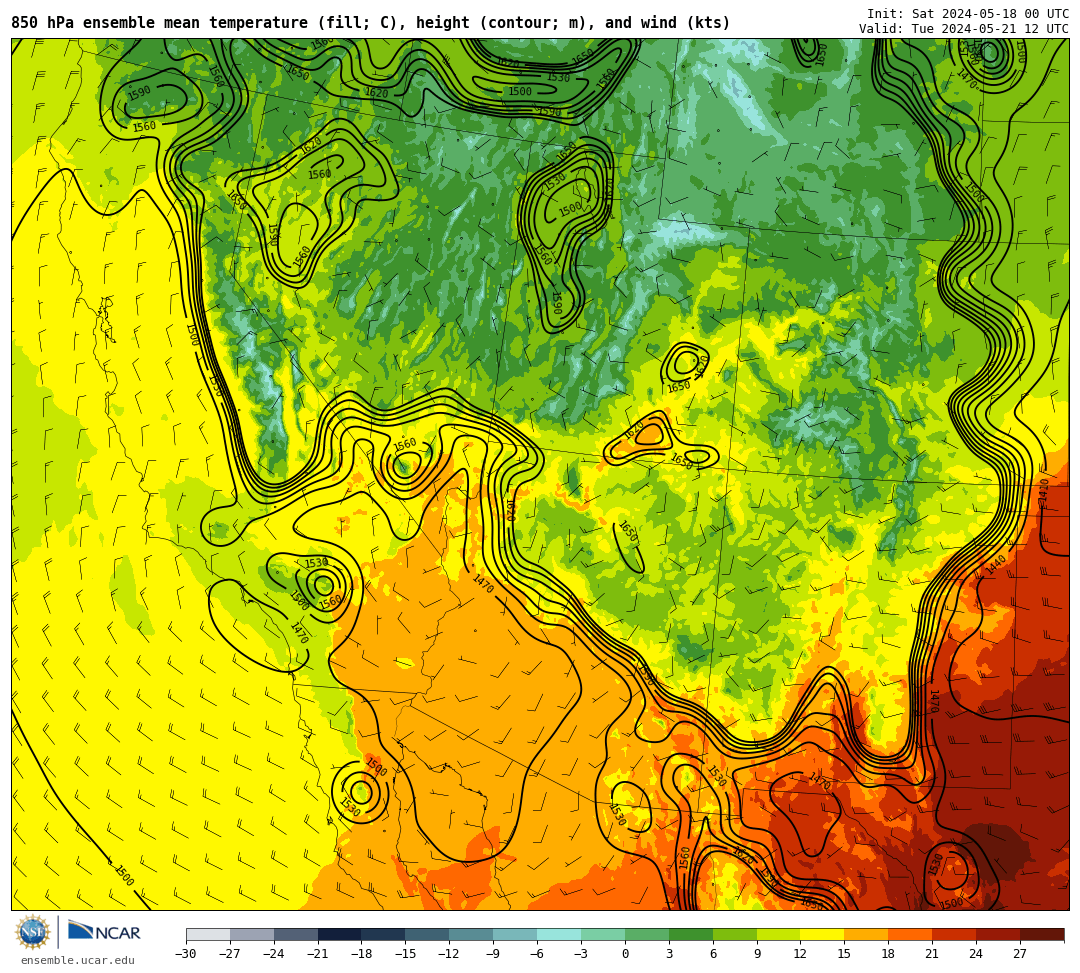Click the 1440 height contour label
The width and height of the screenshot is (1080, 973).
click(x=997, y=565)
